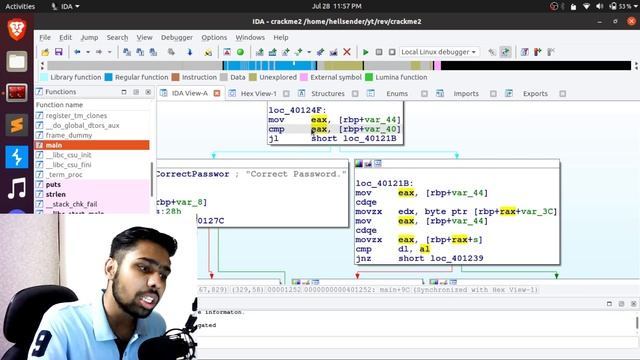Viewport: 640px width, 360px height.
Task: Close the IDA View-A tab
Action: pyautogui.click(x=217, y=93)
